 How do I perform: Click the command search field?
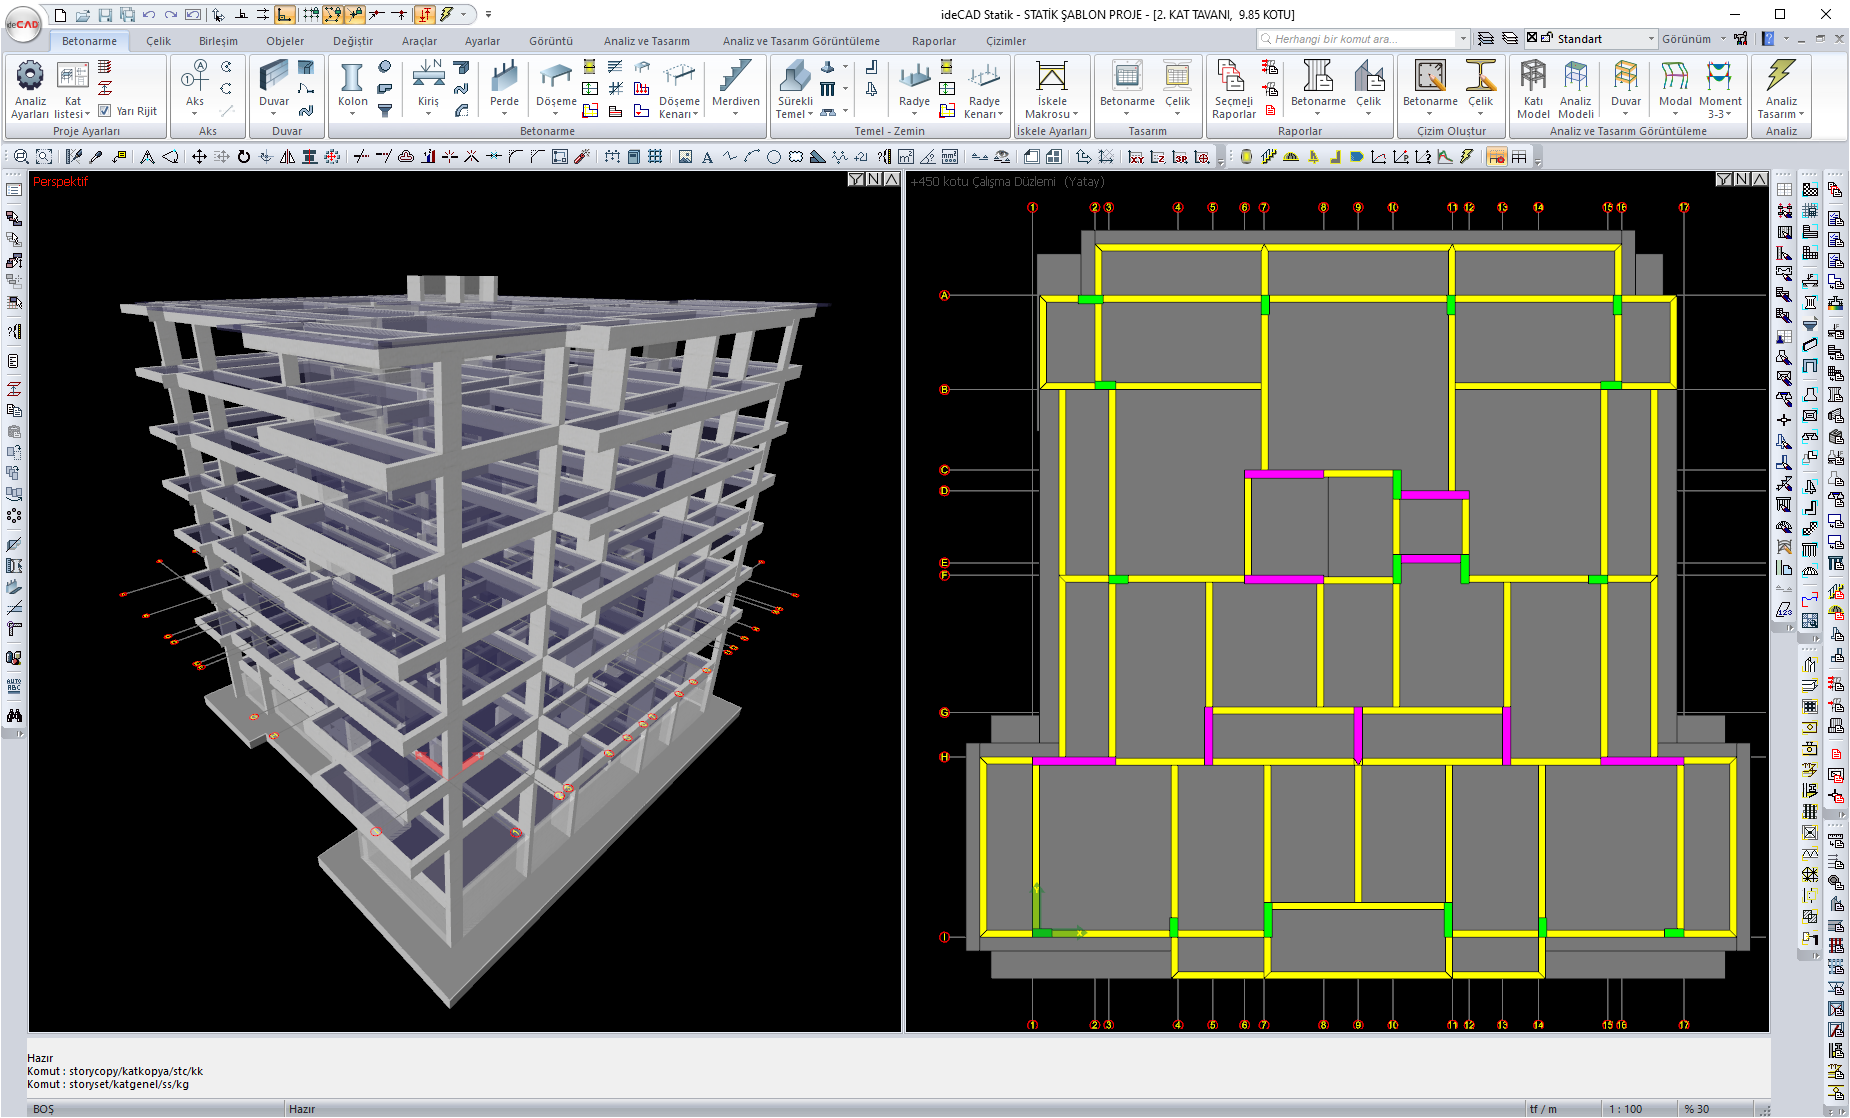point(1357,39)
